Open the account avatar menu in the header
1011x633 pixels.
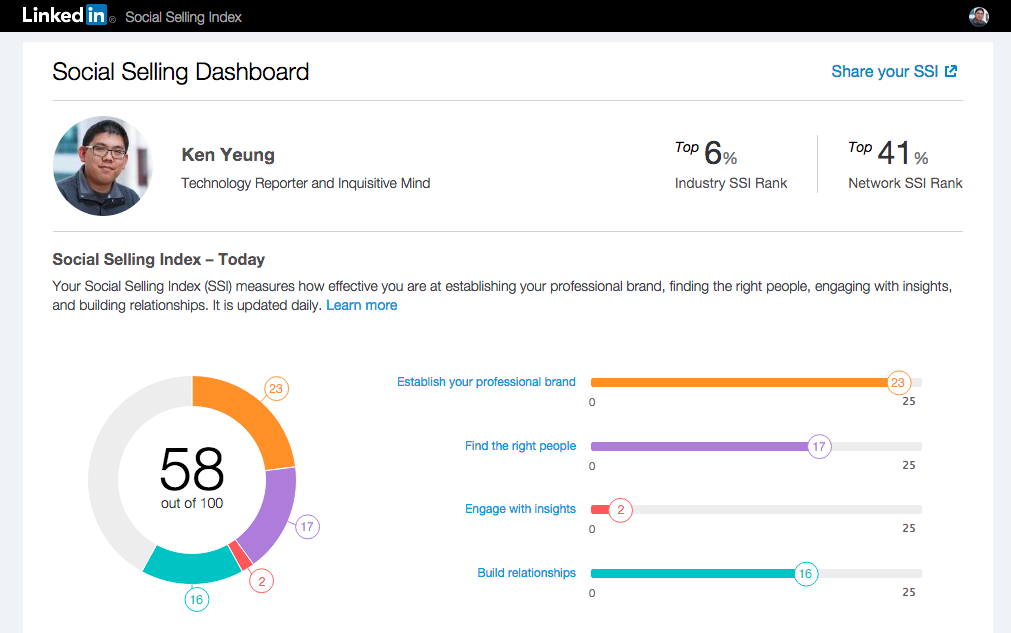click(979, 16)
